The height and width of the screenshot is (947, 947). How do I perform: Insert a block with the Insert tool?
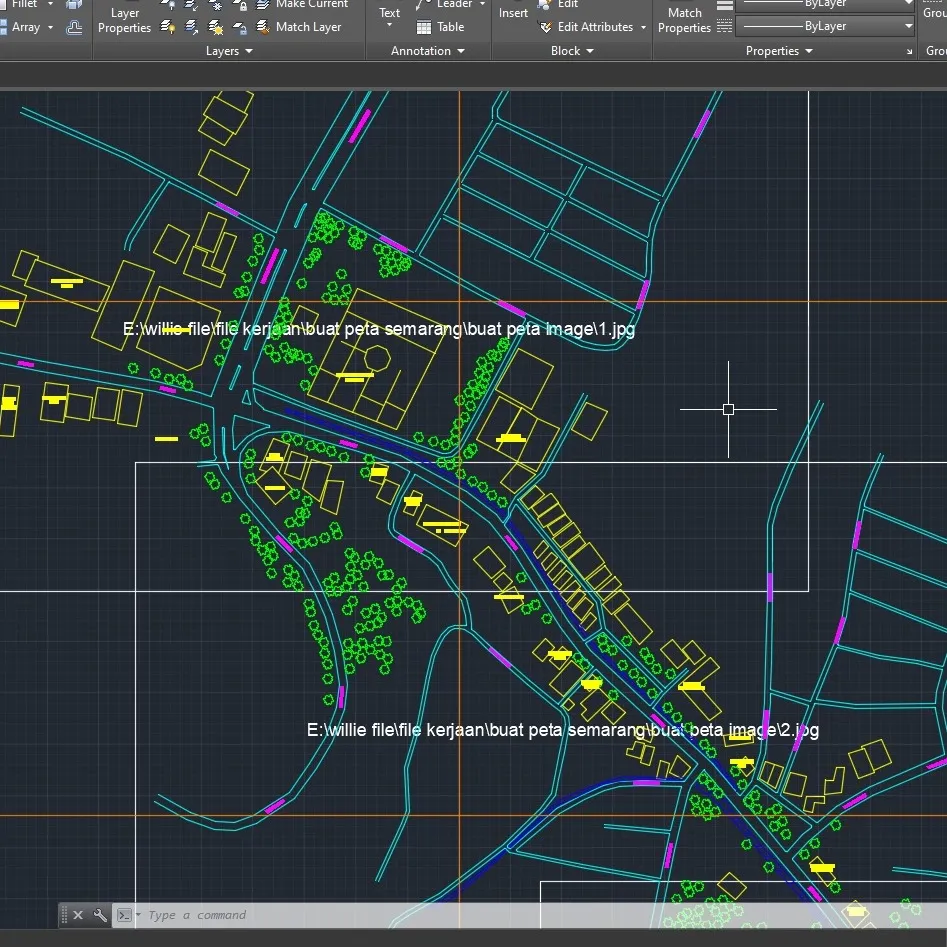pyautogui.click(x=513, y=13)
